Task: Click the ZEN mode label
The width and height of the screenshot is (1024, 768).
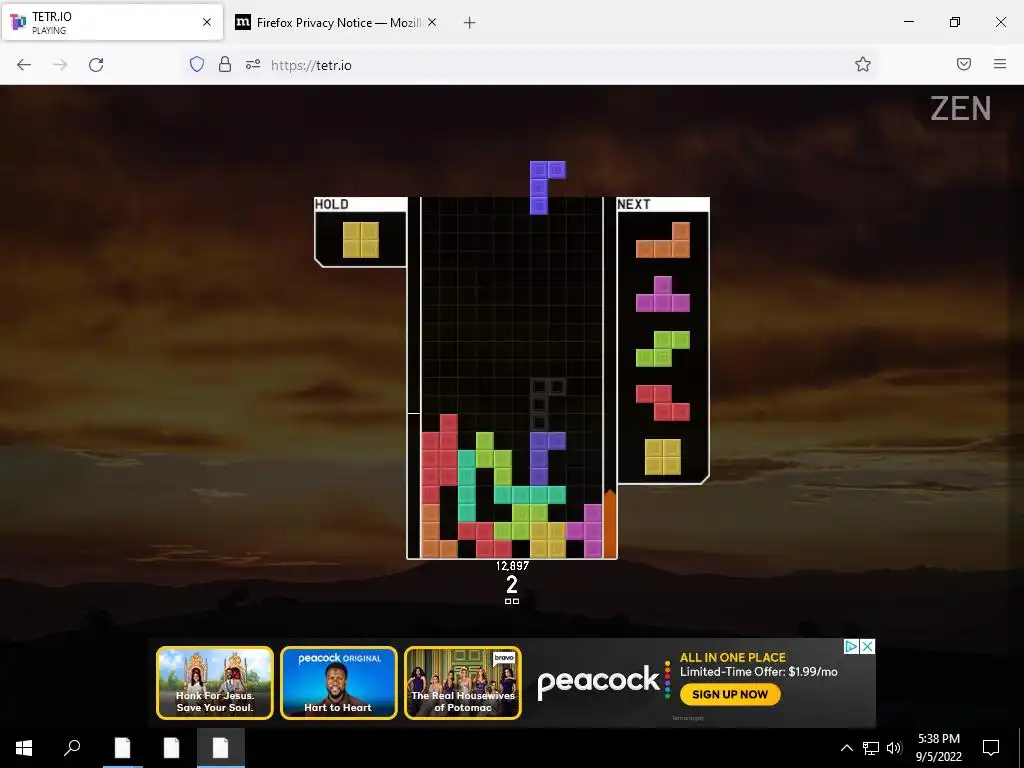Action: click(x=961, y=108)
